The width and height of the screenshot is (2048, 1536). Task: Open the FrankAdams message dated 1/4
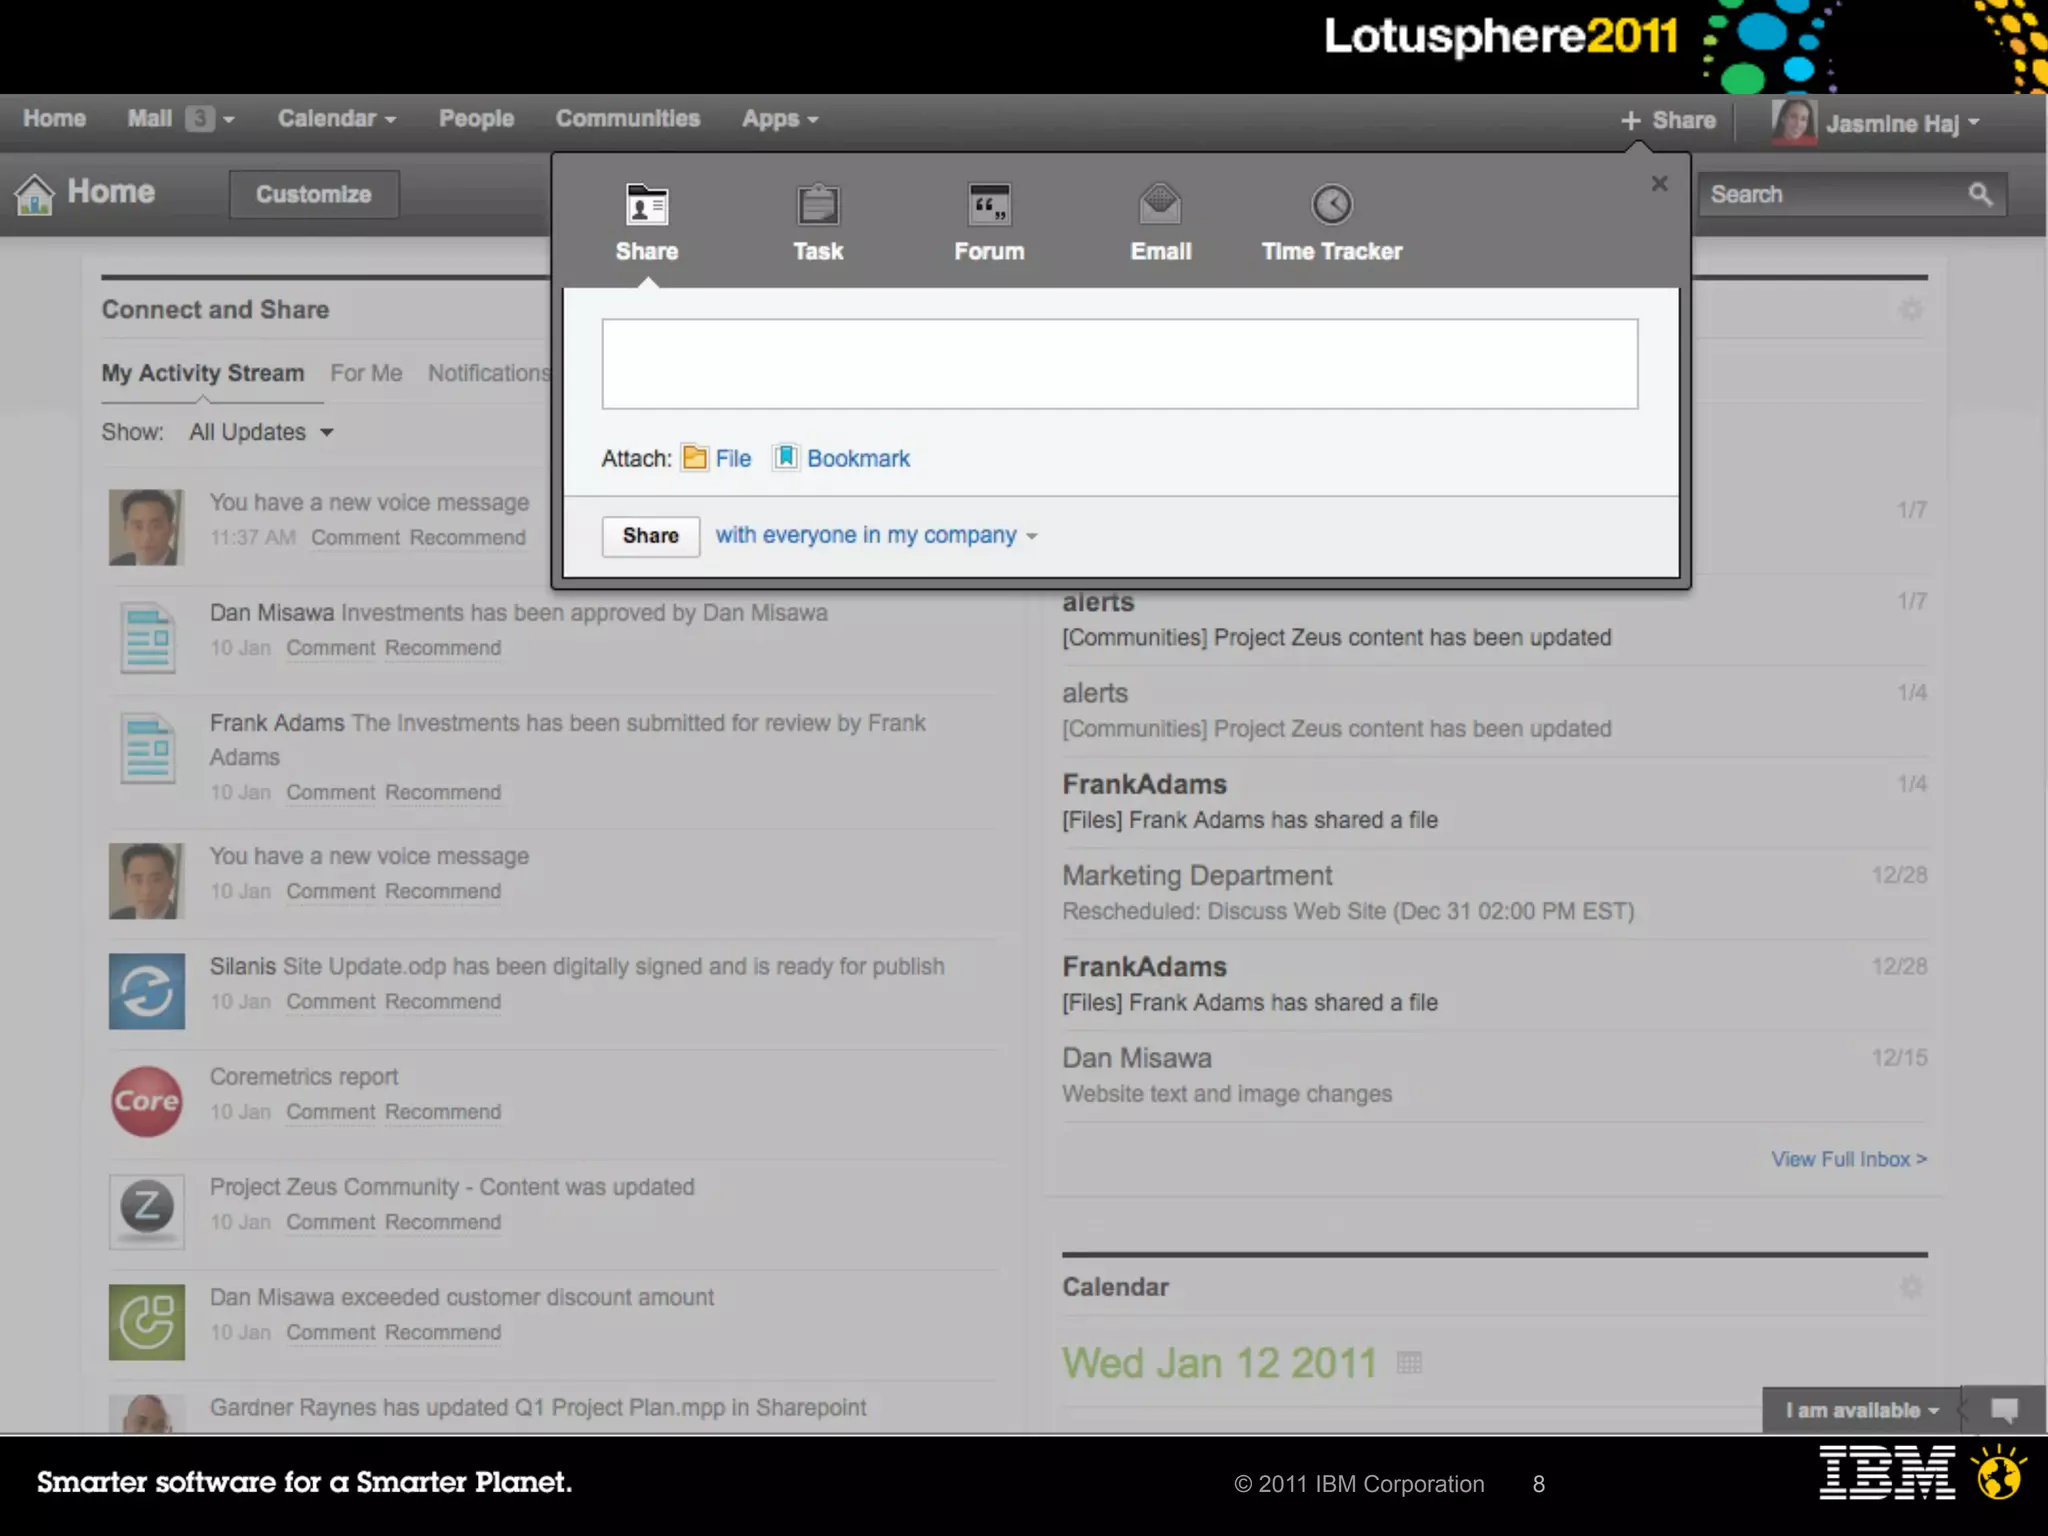point(1494,802)
